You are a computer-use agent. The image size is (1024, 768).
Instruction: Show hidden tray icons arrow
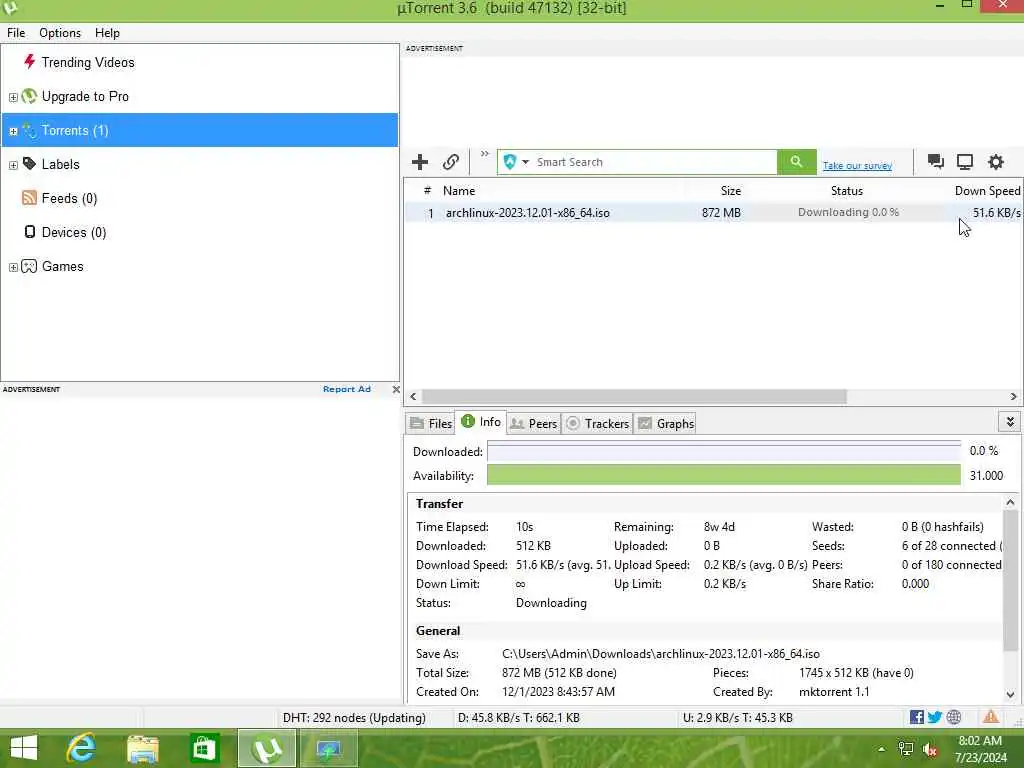pos(882,749)
